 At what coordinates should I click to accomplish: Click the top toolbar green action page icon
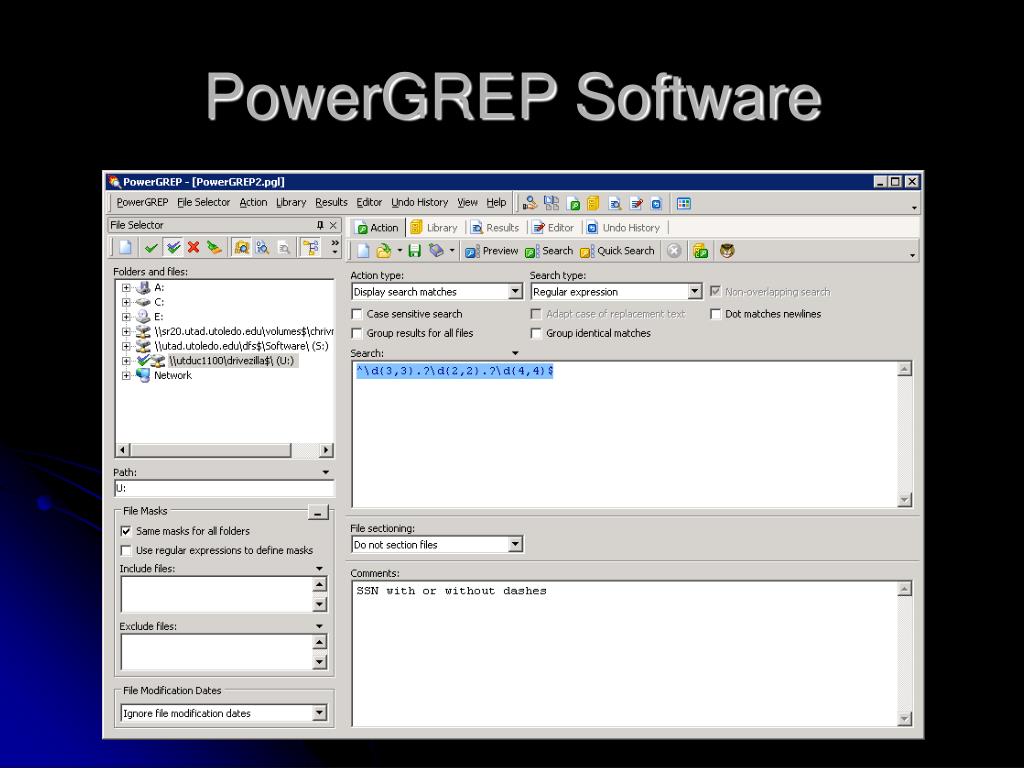tap(573, 203)
